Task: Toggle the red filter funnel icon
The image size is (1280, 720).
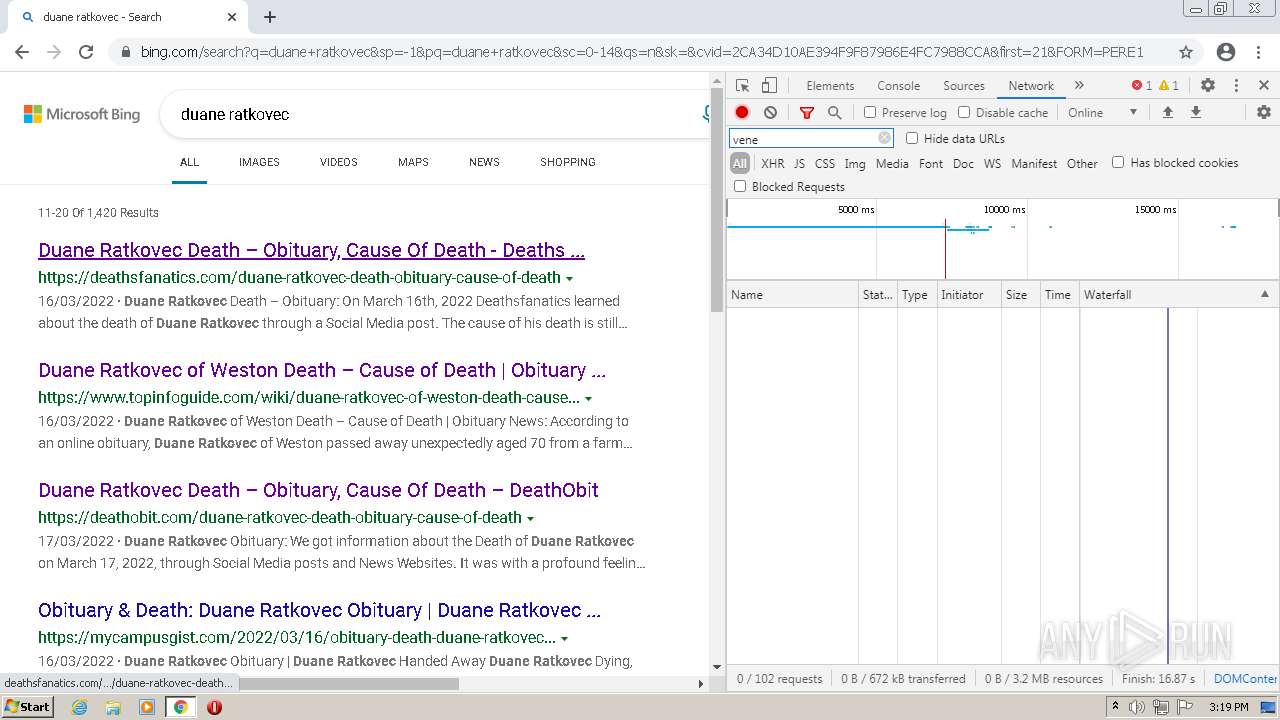Action: coord(807,113)
